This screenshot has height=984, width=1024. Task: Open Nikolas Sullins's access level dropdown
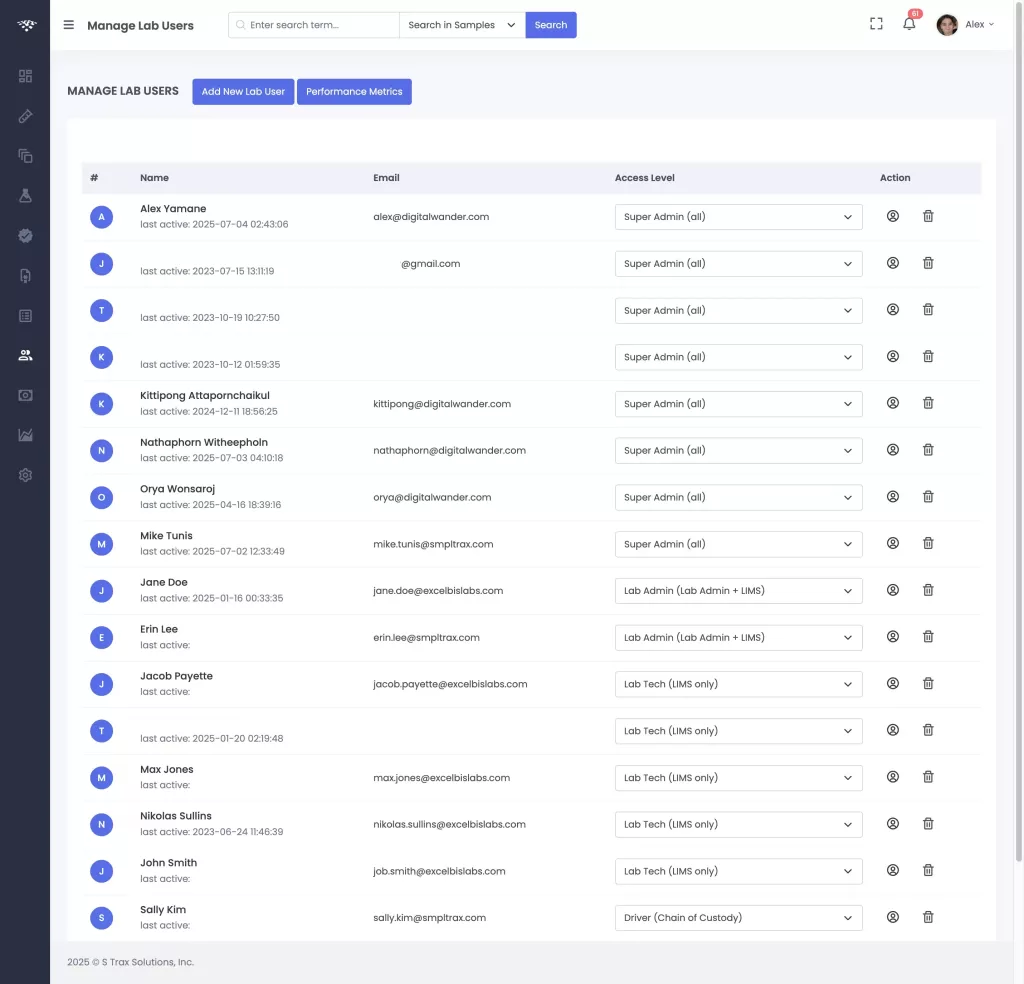(738, 825)
